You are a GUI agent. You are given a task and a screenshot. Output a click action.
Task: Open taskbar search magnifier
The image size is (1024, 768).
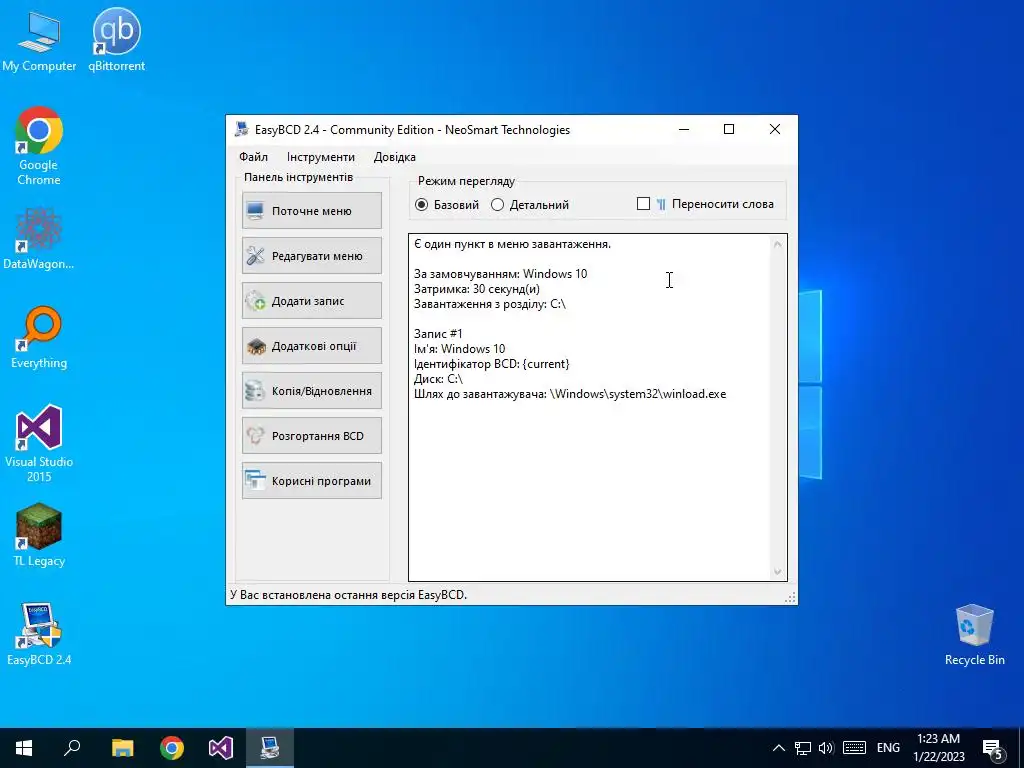[72, 748]
